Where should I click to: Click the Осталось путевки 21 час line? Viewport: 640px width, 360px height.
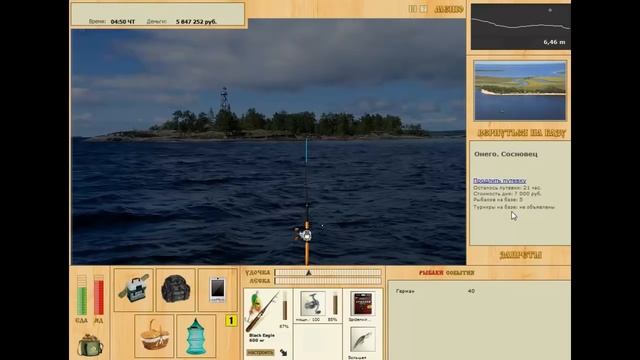pyautogui.click(x=507, y=188)
